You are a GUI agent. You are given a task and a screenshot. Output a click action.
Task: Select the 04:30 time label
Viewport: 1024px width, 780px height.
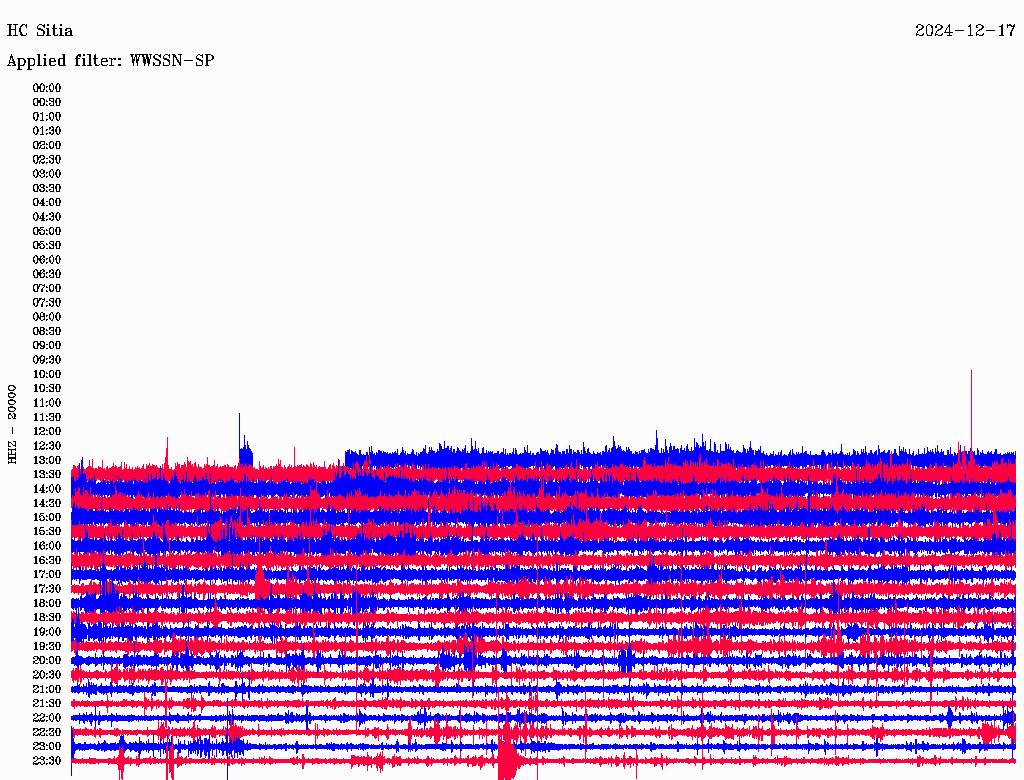[x=47, y=217]
